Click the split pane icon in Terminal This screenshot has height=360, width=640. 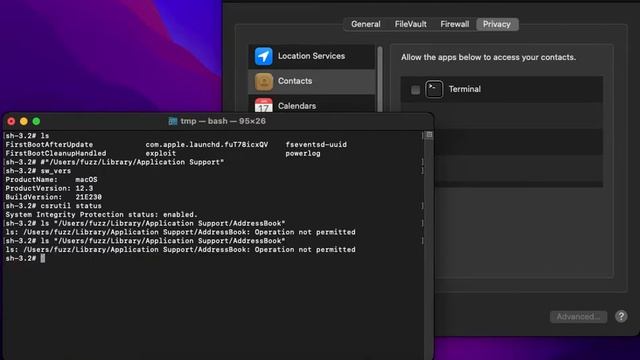pos(429,135)
